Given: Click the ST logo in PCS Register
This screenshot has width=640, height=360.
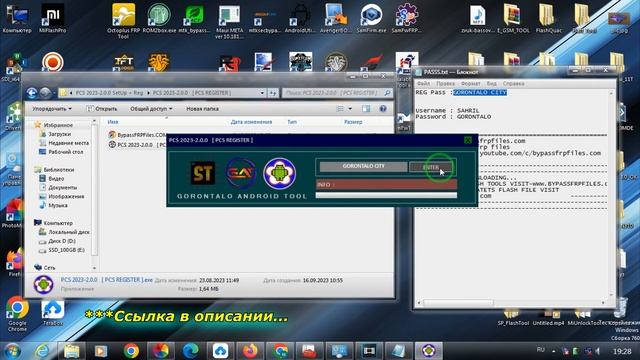Looking at the screenshot, I should [203, 173].
